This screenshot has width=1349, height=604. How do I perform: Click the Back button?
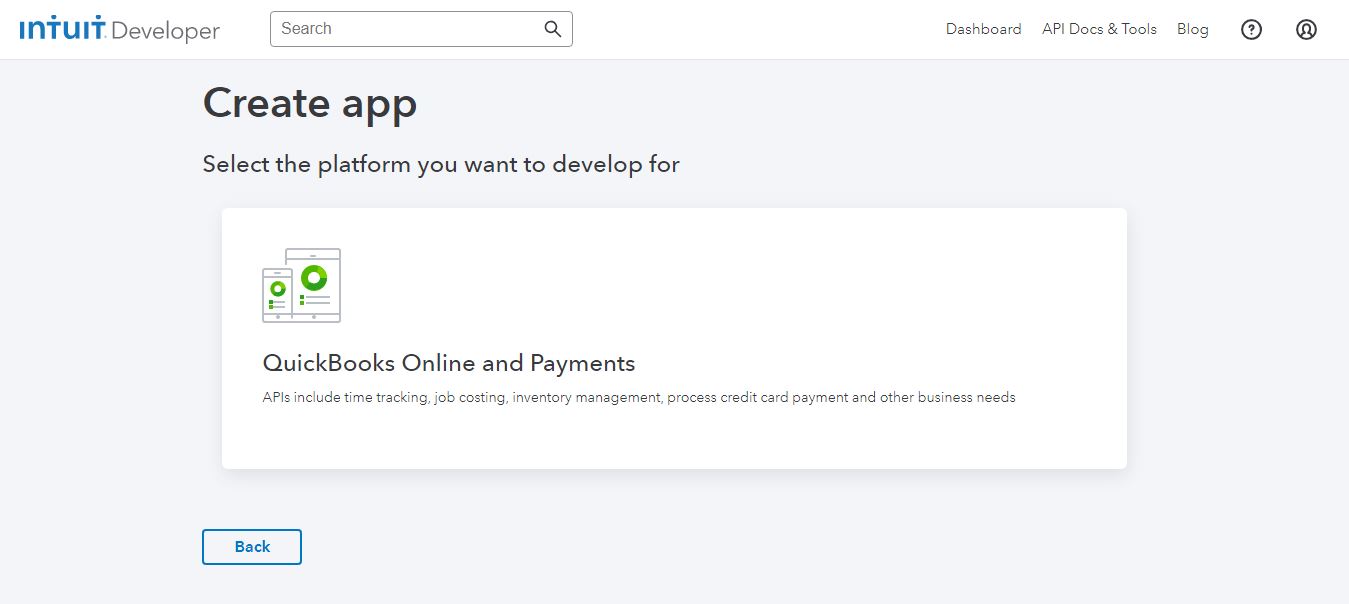point(252,547)
